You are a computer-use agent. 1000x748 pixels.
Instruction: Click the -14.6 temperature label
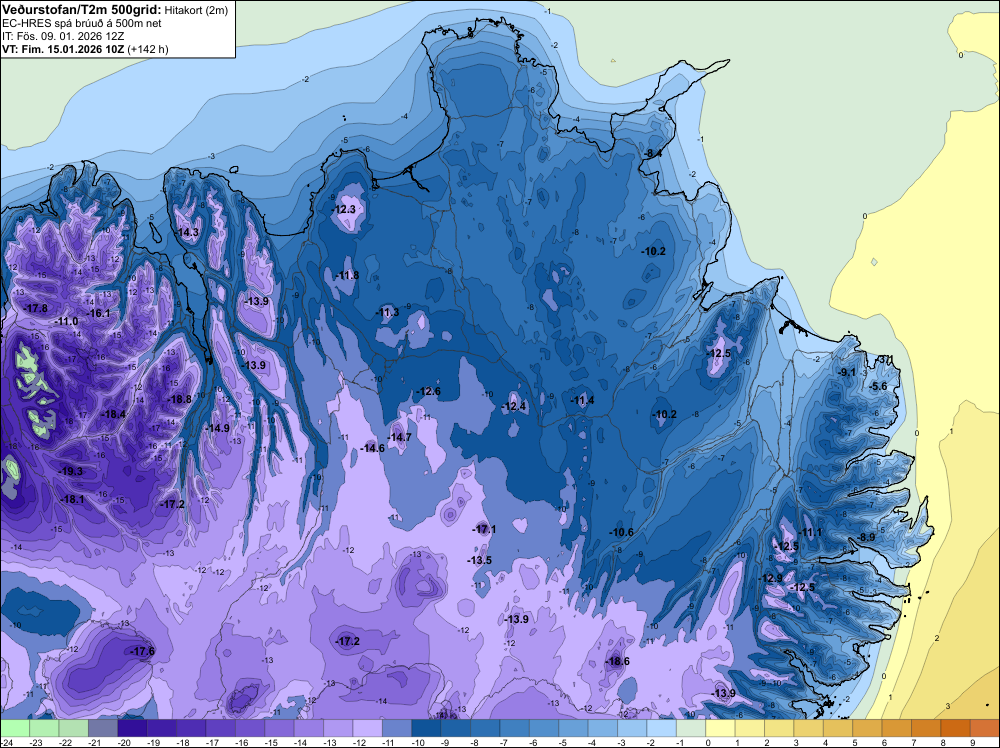[372, 448]
